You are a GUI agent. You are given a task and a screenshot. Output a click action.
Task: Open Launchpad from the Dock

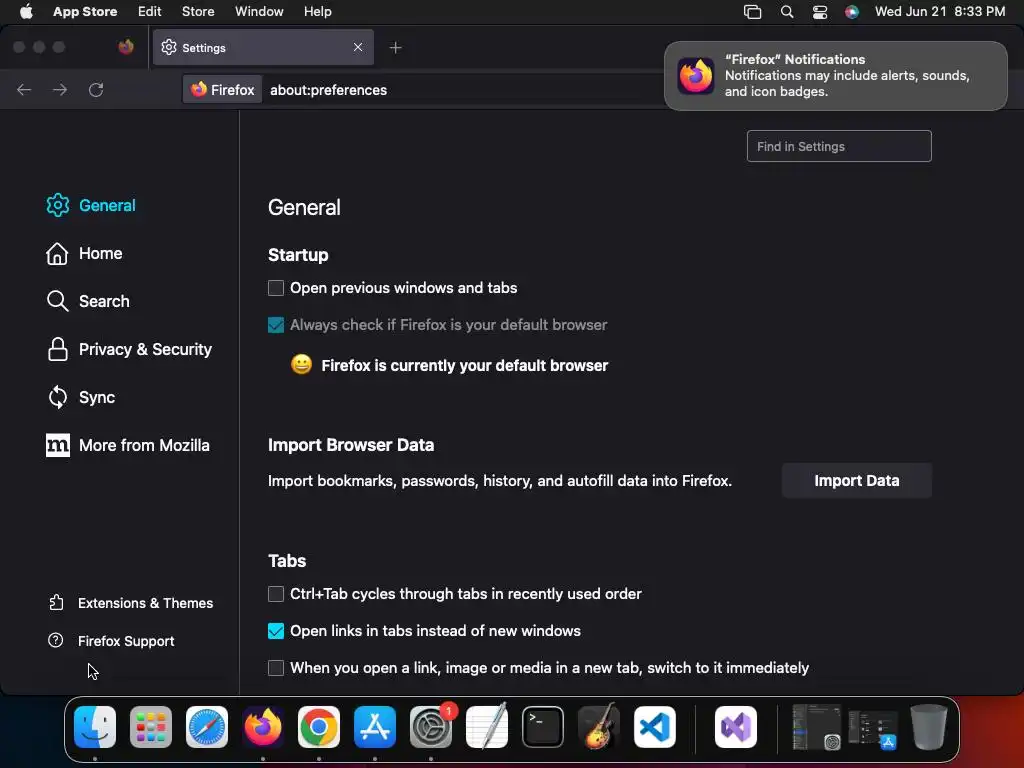[x=151, y=726]
